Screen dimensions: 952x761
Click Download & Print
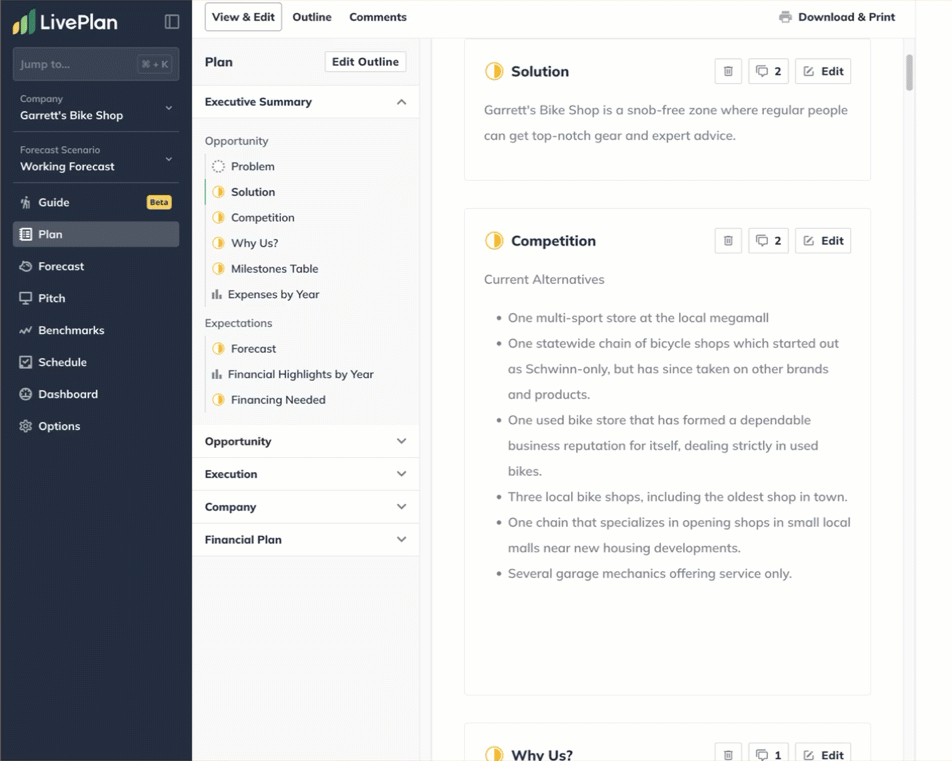coord(837,17)
